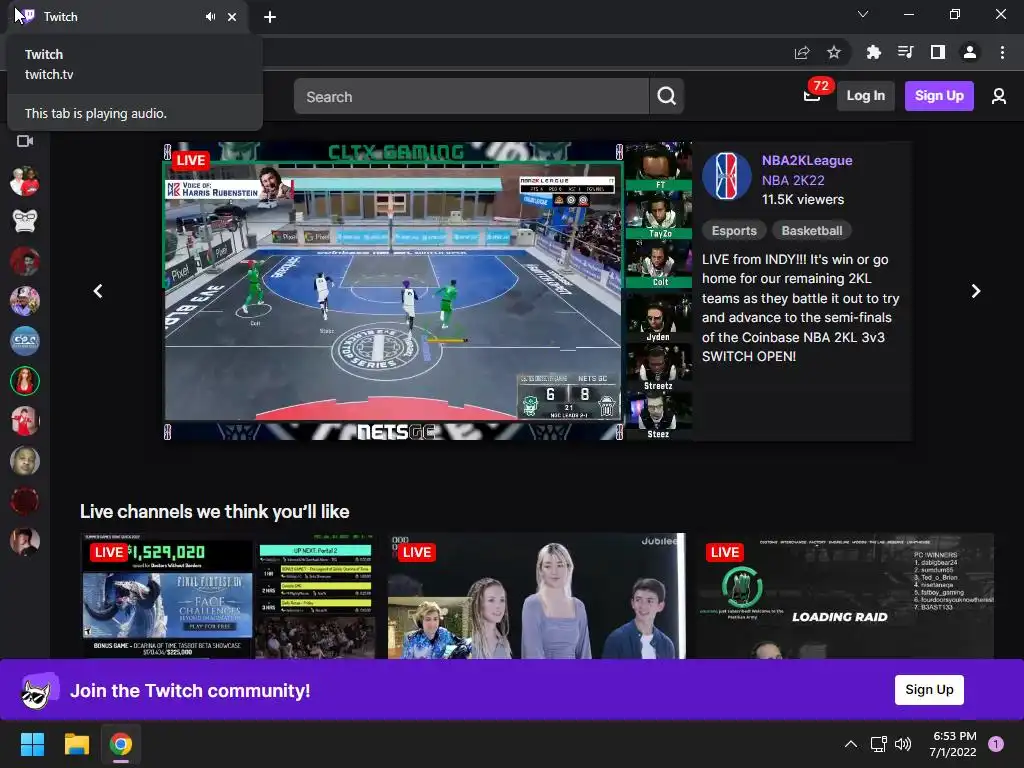1024x768 pixels.
Task: Select the Esports tag
Action: pyautogui.click(x=734, y=231)
